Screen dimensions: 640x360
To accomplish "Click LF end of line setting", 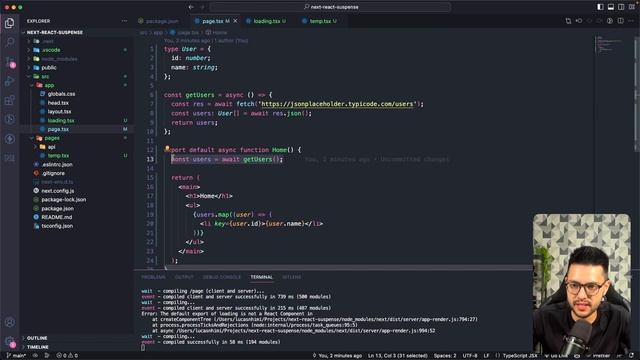I will [487, 356].
